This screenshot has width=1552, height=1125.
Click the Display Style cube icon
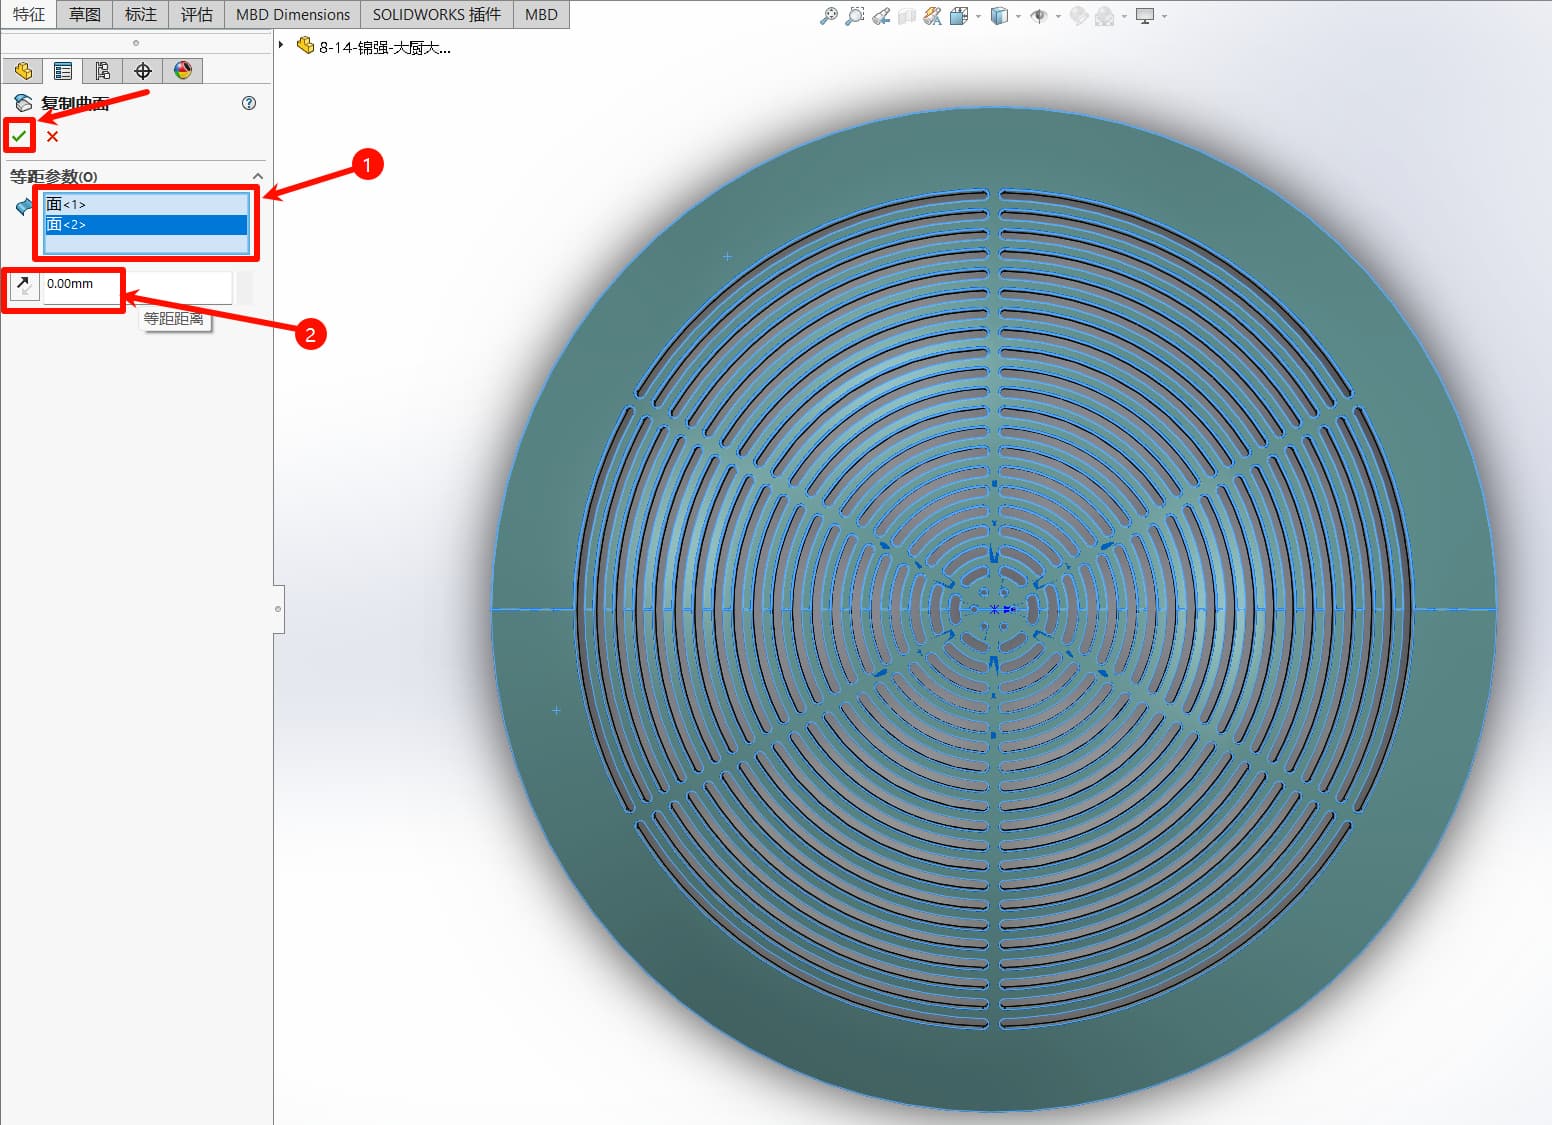click(x=999, y=16)
